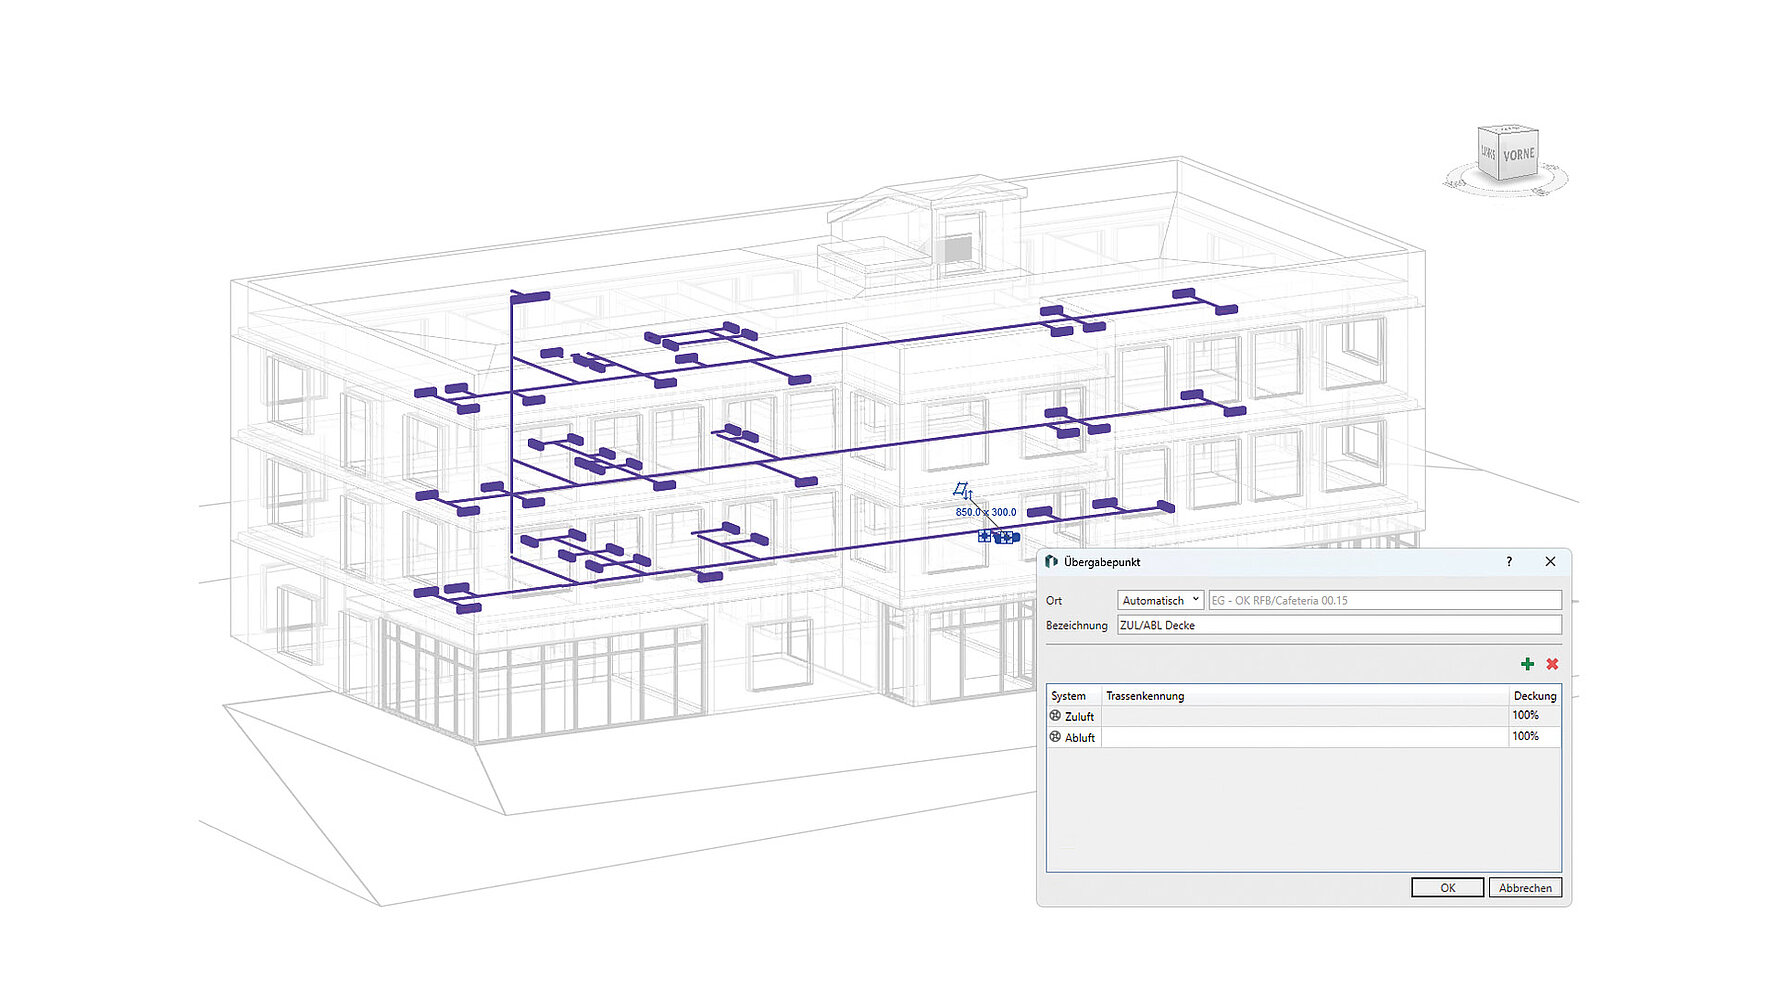The width and height of the screenshot is (1778, 1000).
Task: Click the System column header
Action: 1072,696
